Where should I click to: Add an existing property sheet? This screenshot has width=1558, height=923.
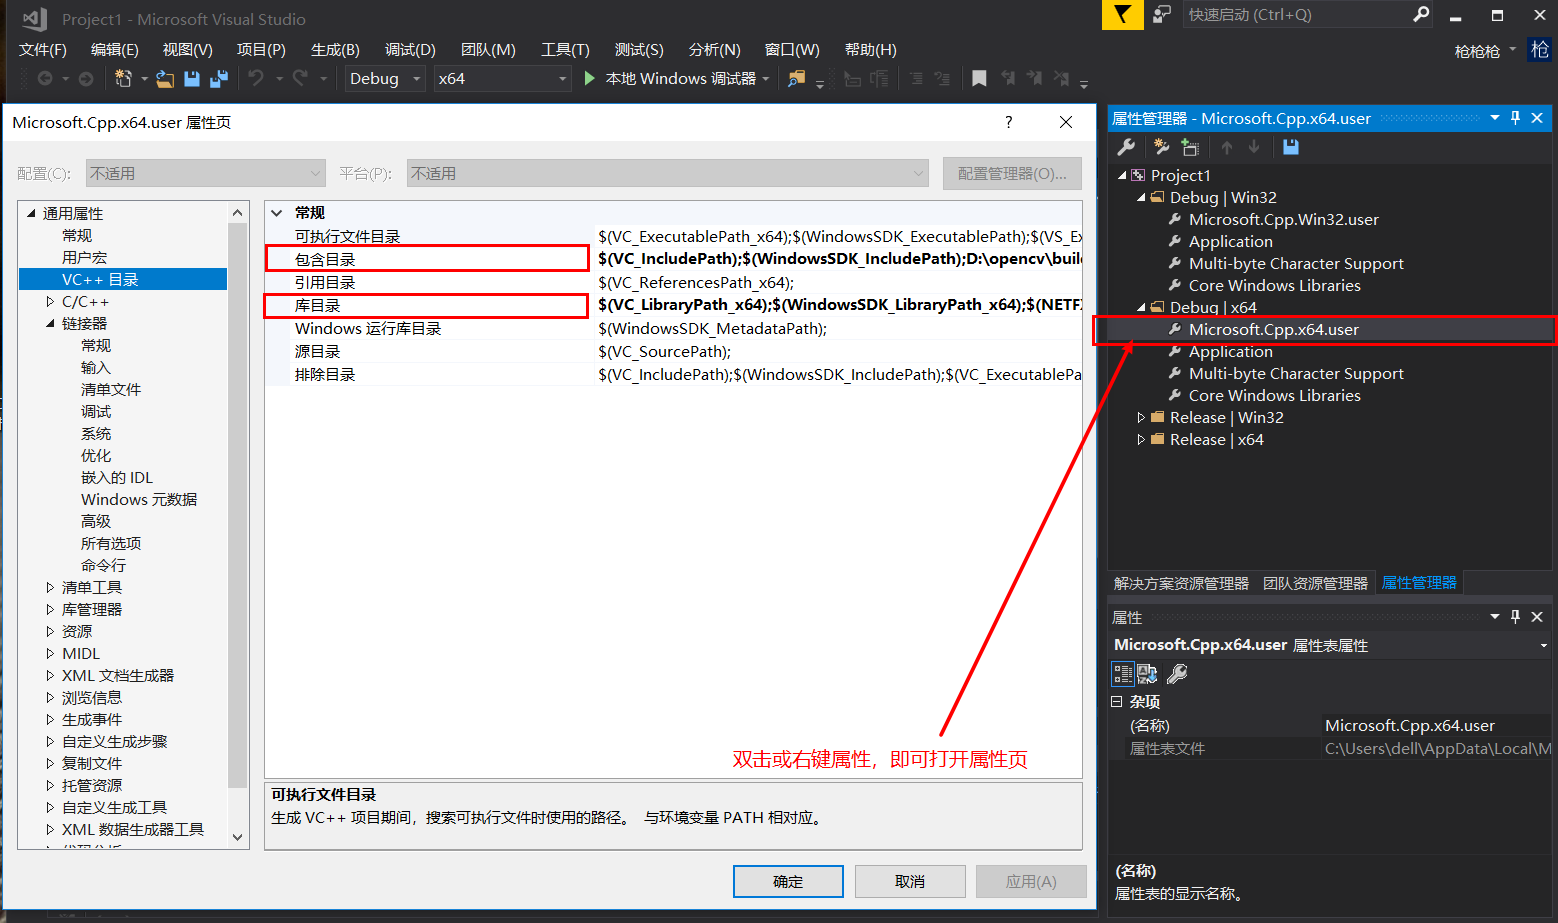1190,147
